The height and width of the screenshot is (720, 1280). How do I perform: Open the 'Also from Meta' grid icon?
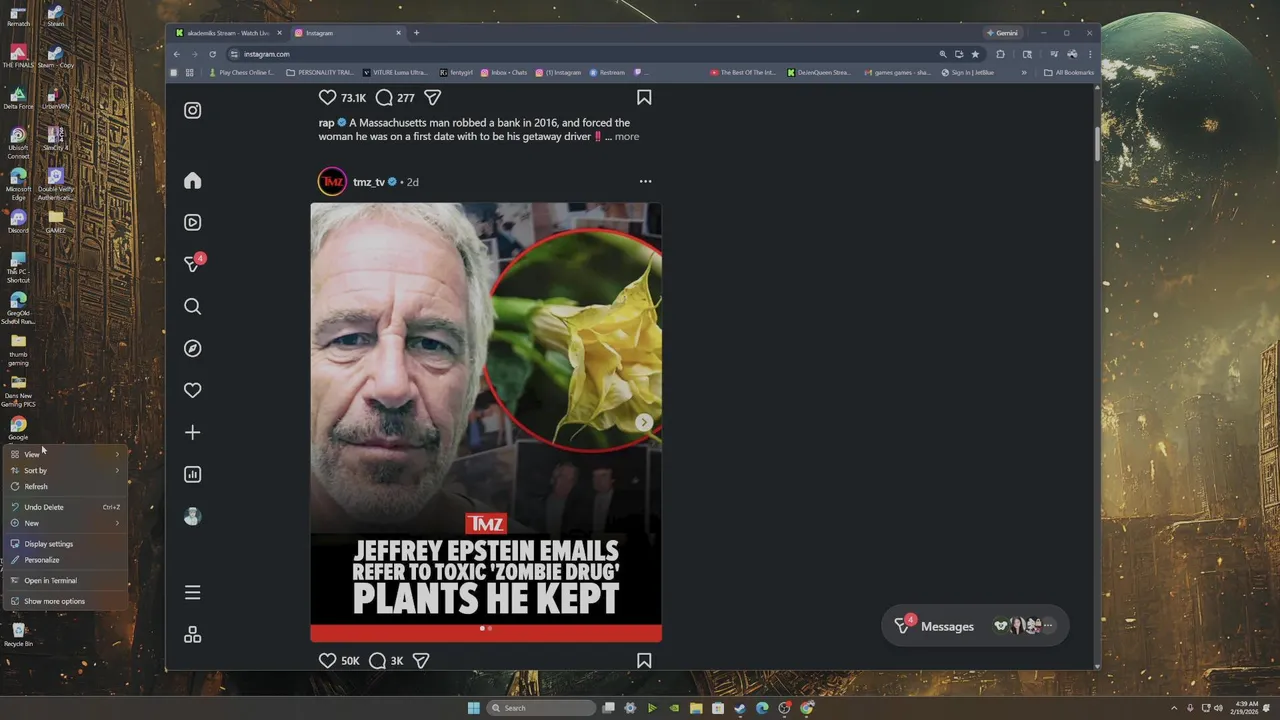193,635
